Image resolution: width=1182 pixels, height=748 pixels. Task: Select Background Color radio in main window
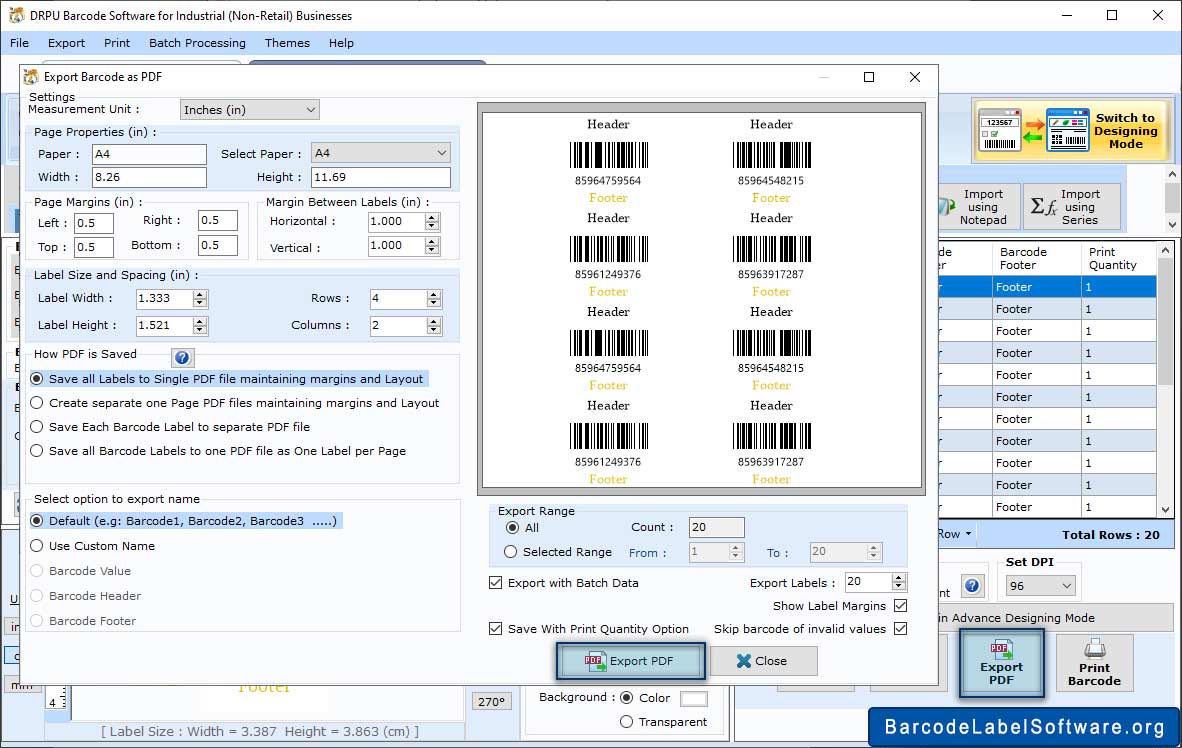click(x=626, y=697)
